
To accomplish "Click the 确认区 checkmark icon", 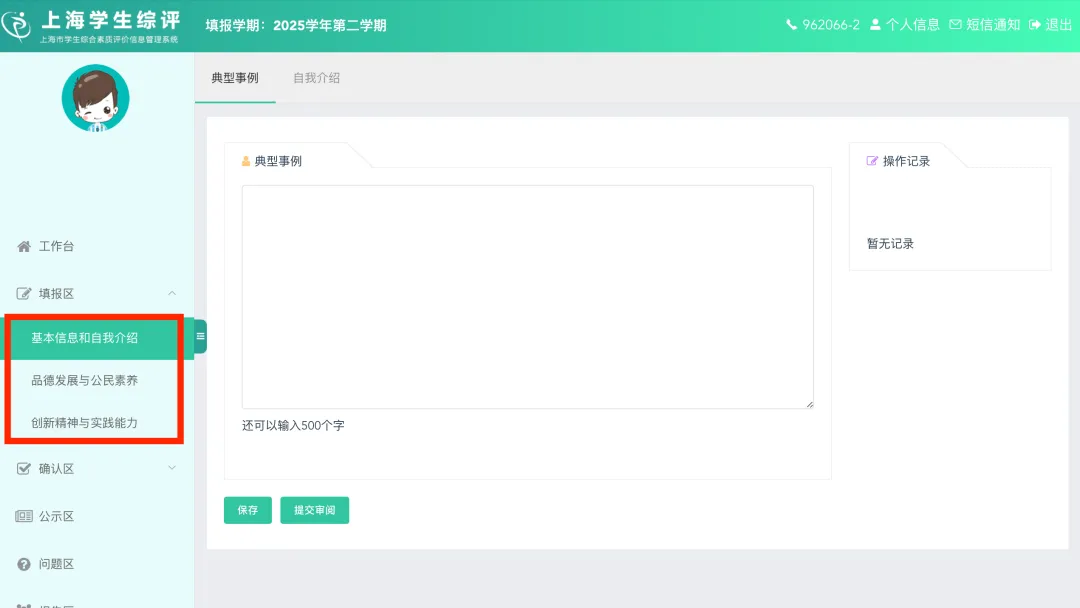I will (x=24, y=469).
